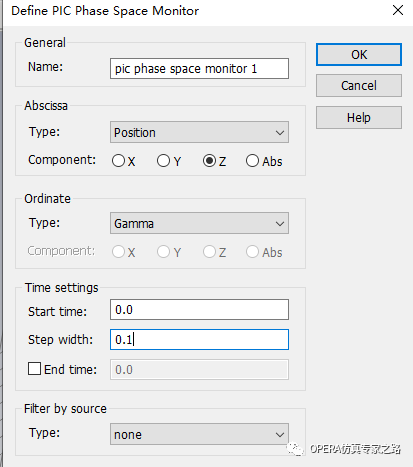Open Filter by source Type dropdown
The image size is (413, 467).
199,434
